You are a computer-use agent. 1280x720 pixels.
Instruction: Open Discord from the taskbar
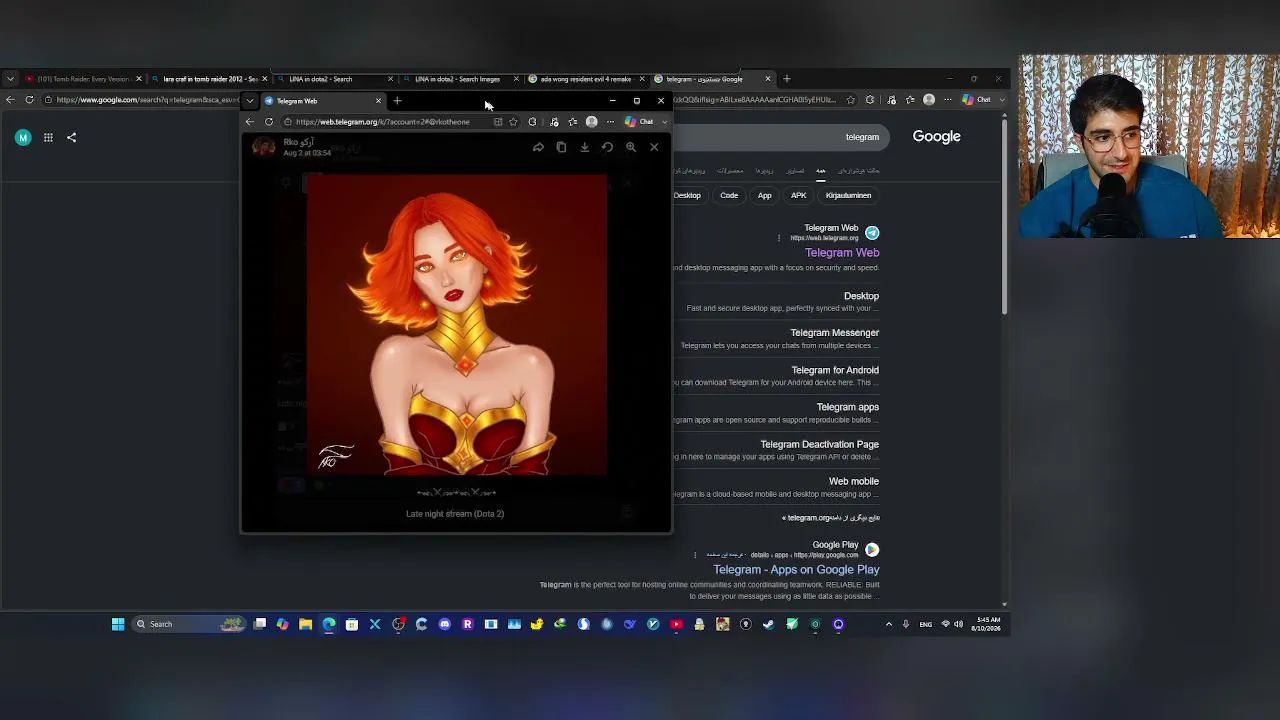click(x=445, y=624)
